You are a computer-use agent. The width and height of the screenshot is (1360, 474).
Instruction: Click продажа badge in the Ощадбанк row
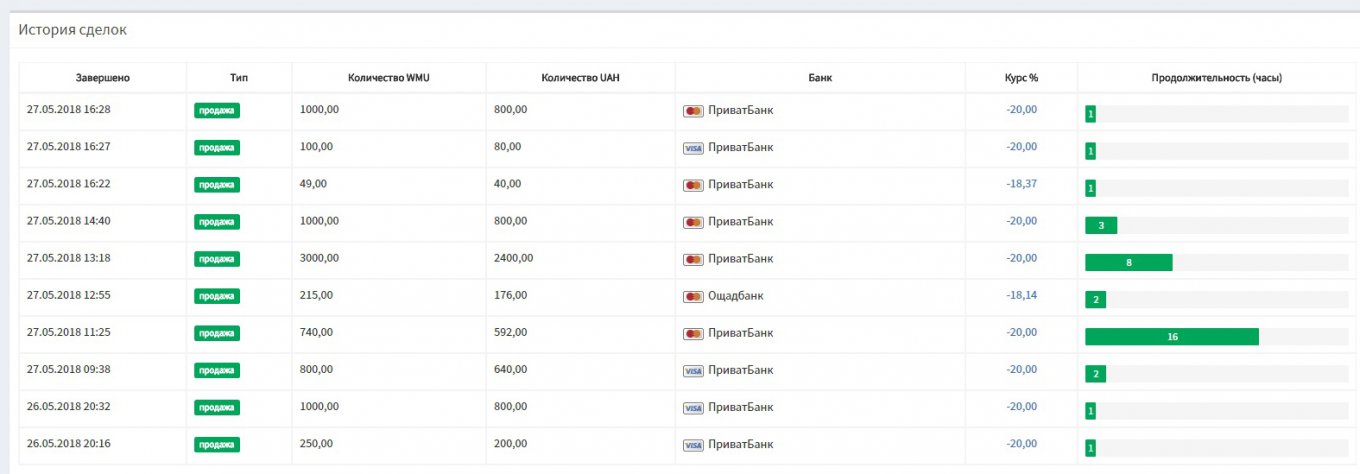(217, 296)
